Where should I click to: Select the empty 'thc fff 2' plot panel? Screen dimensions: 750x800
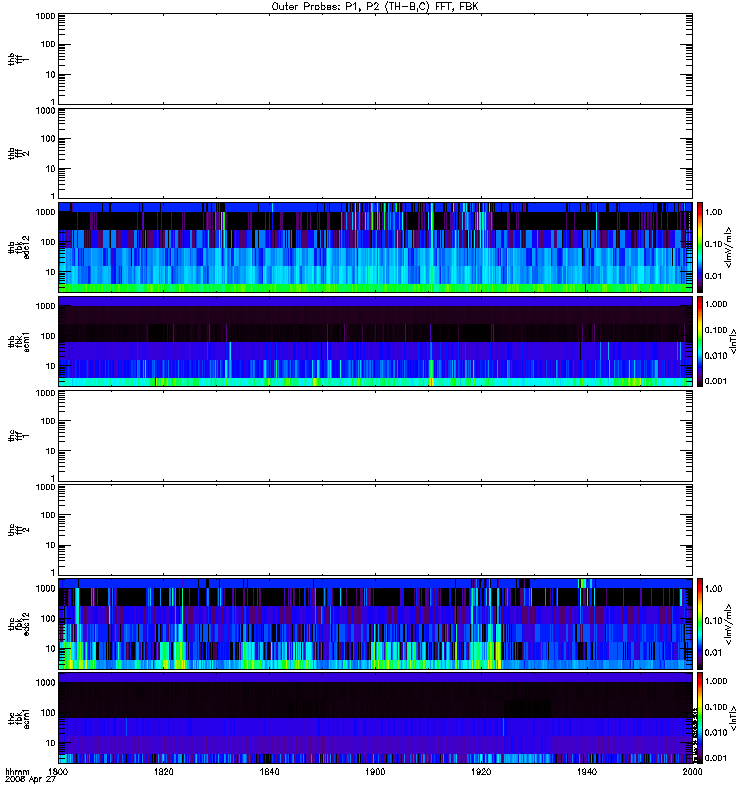tap(375, 530)
